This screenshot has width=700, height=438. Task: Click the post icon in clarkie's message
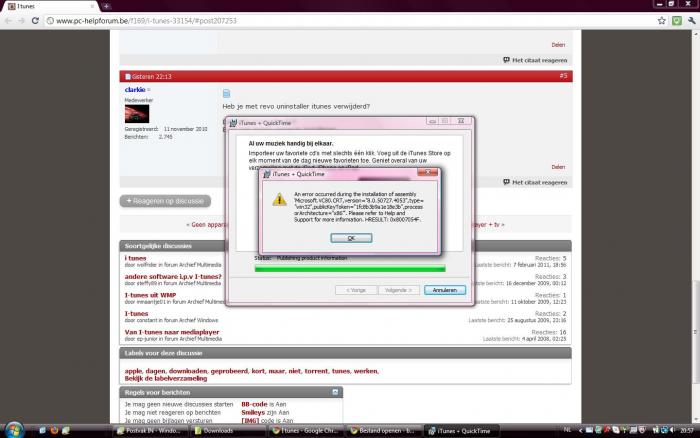click(226, 93)
